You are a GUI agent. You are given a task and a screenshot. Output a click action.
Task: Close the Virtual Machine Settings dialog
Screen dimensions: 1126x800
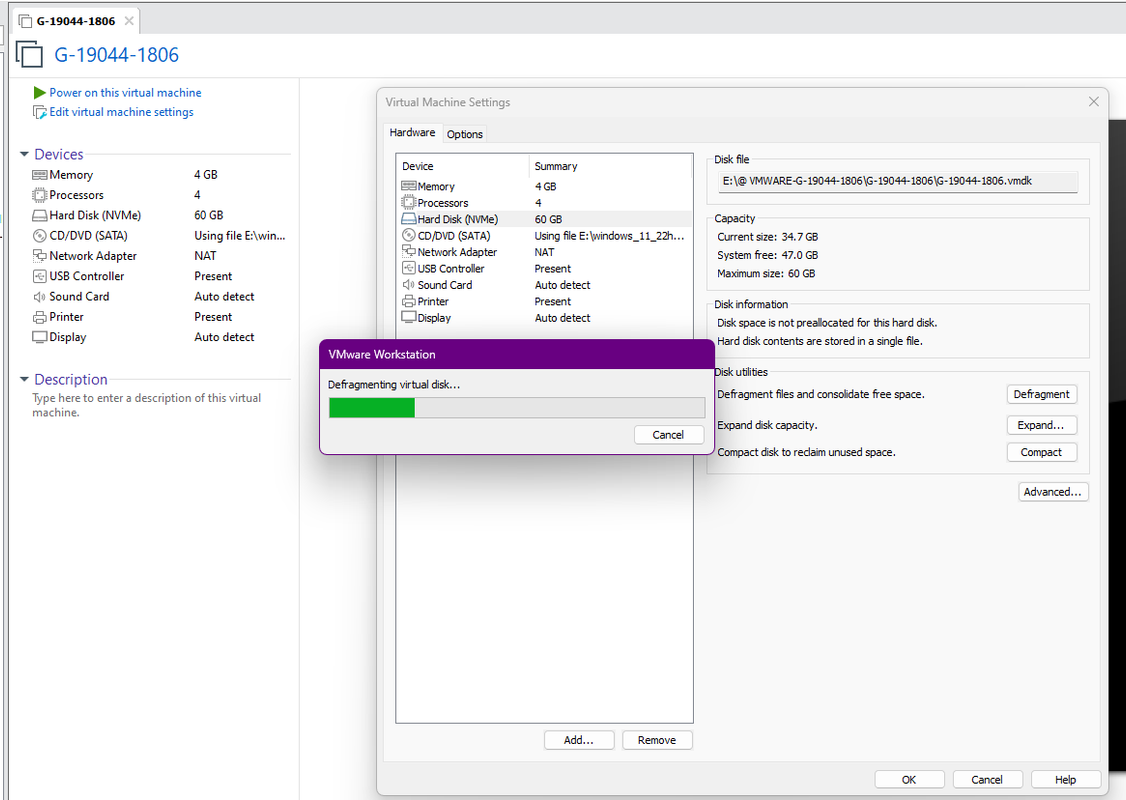tap(1094, 102)
